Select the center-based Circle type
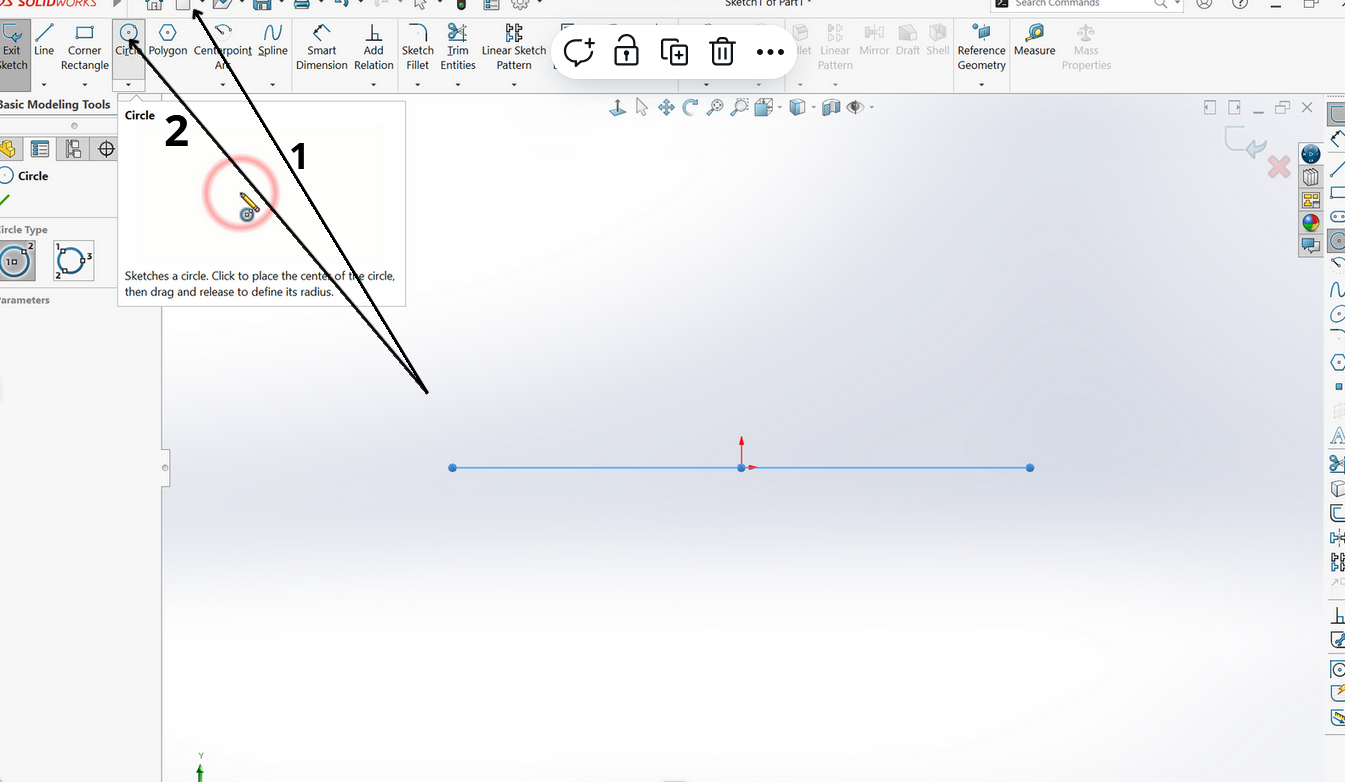 pyautogui.click(x=17, y=261)
